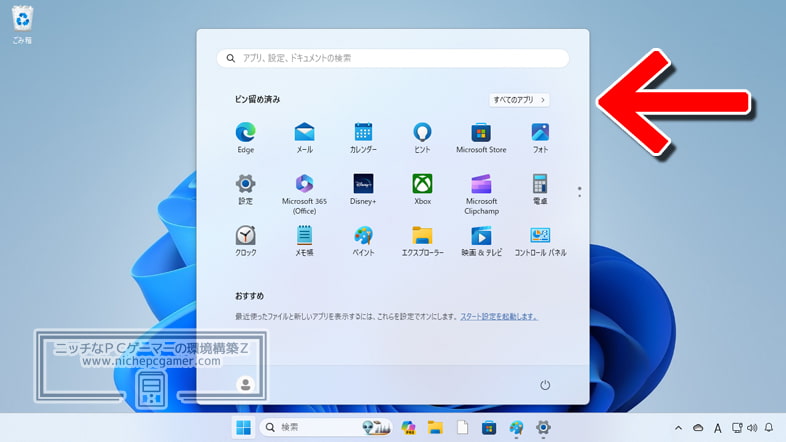Click the Start menu search field
The width and height of the screenshot is (786, 442).
(x=393, y=58)
